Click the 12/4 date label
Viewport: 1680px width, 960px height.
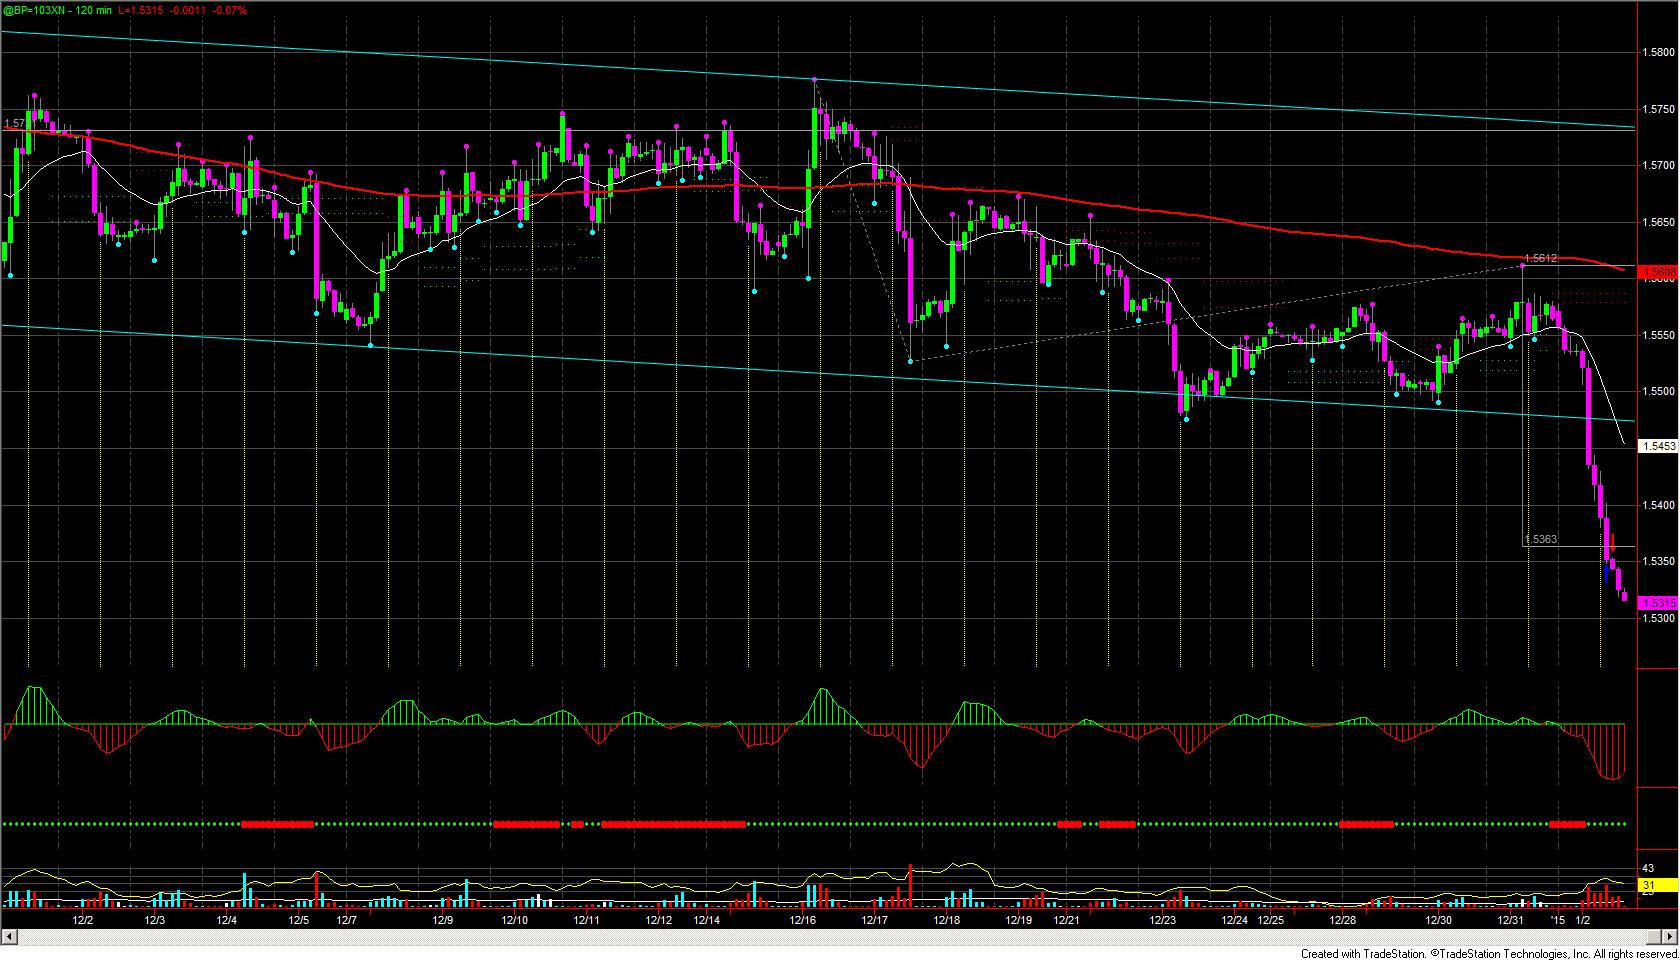point(226,920)
